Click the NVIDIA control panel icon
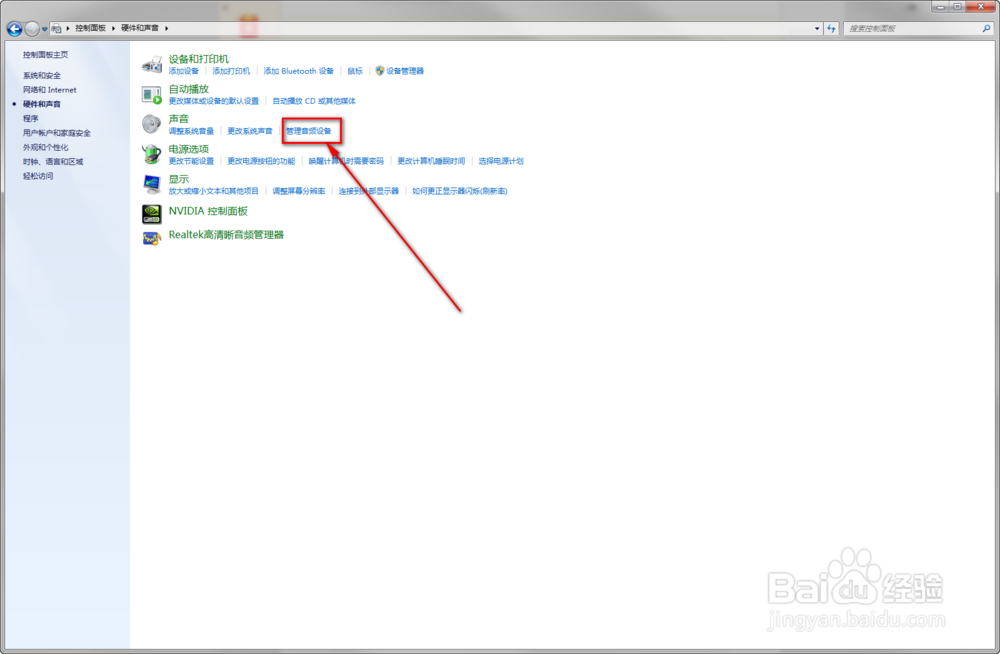This screenshot has width=1000, height=654. click(152, 214)
